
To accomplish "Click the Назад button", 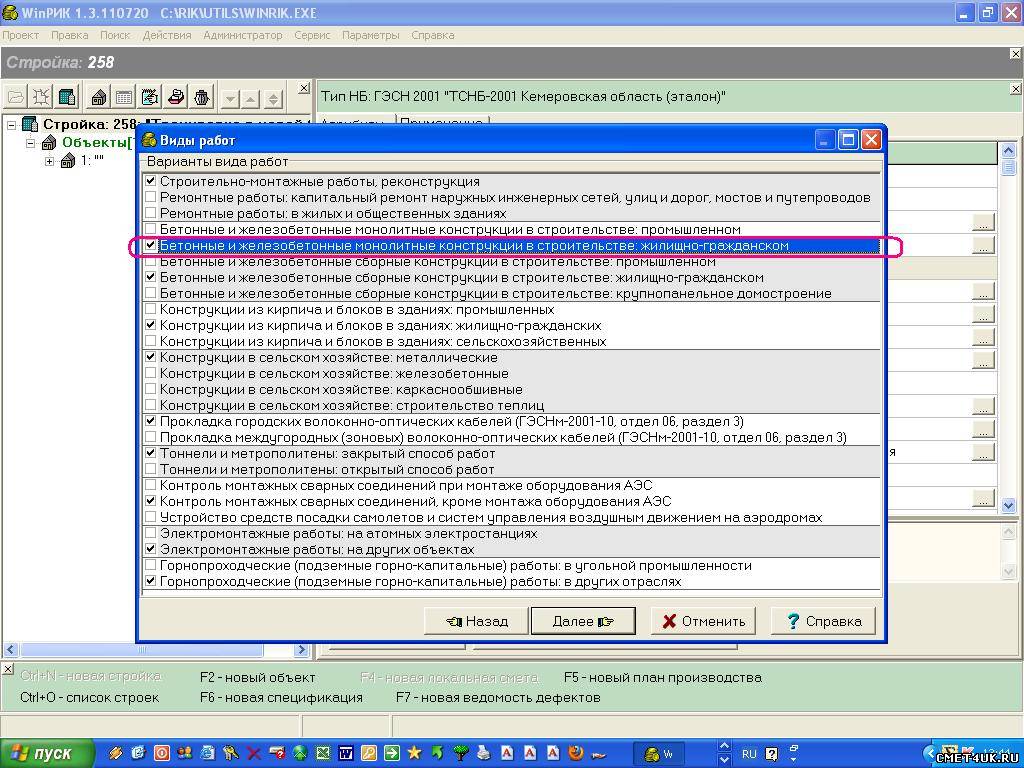I will pos(475,621).
